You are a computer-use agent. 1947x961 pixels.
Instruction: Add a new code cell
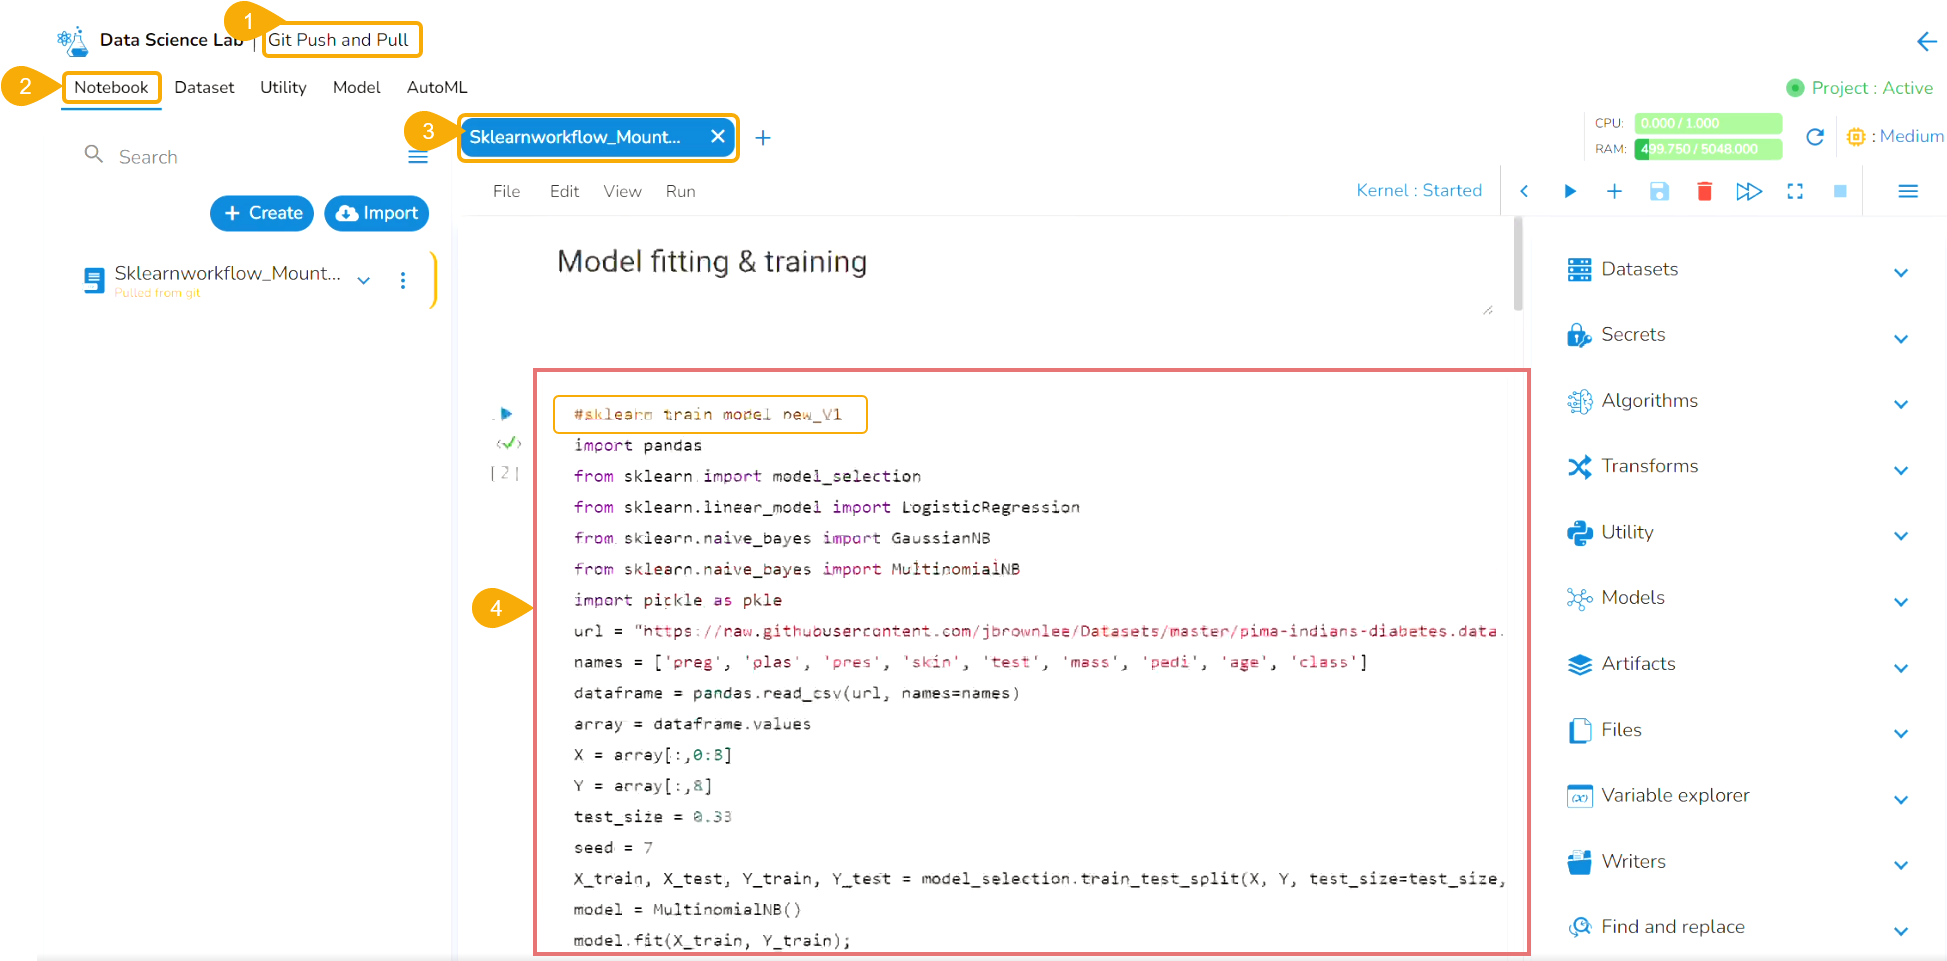[x=1614, y=191]
